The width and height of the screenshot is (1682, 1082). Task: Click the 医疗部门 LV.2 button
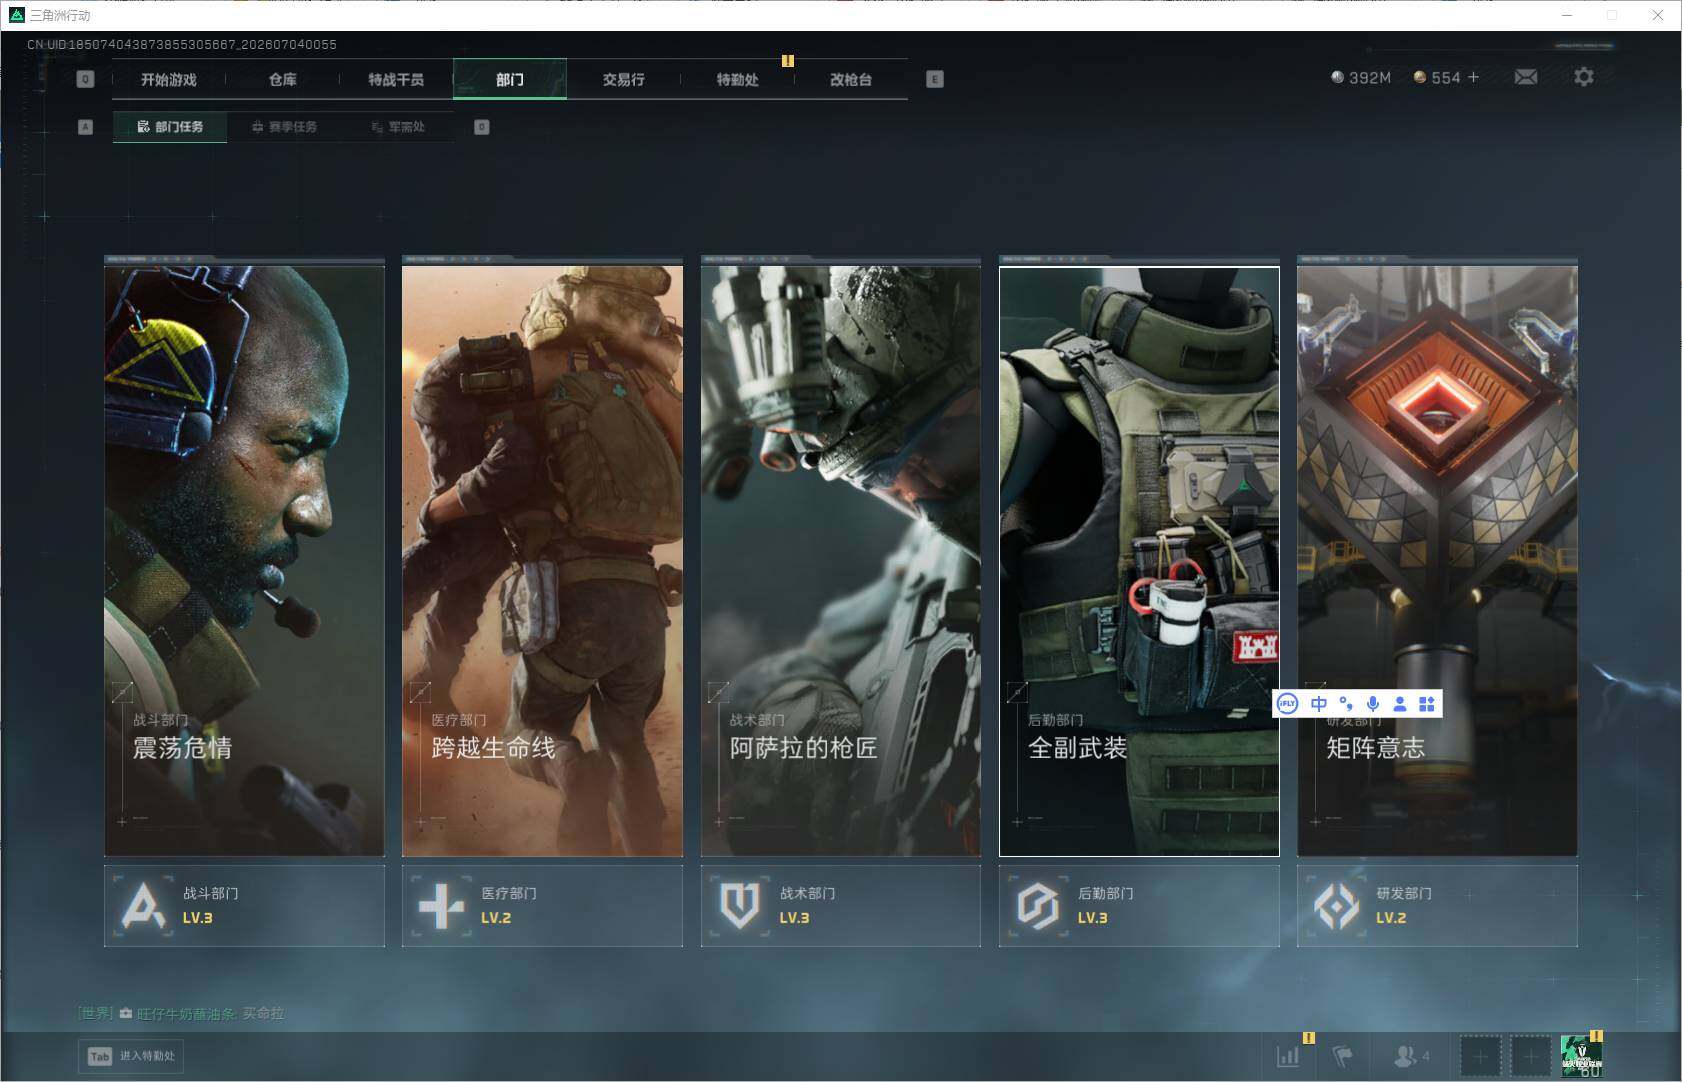(542, 906)
